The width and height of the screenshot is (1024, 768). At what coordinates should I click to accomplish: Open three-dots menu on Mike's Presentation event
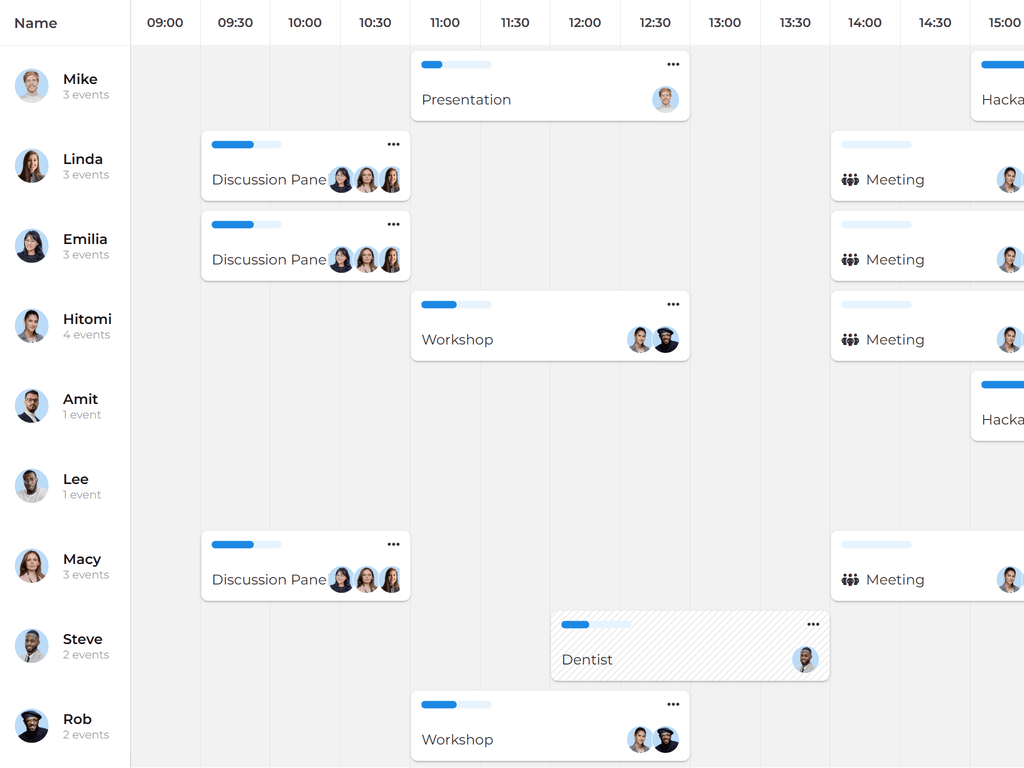673,65
